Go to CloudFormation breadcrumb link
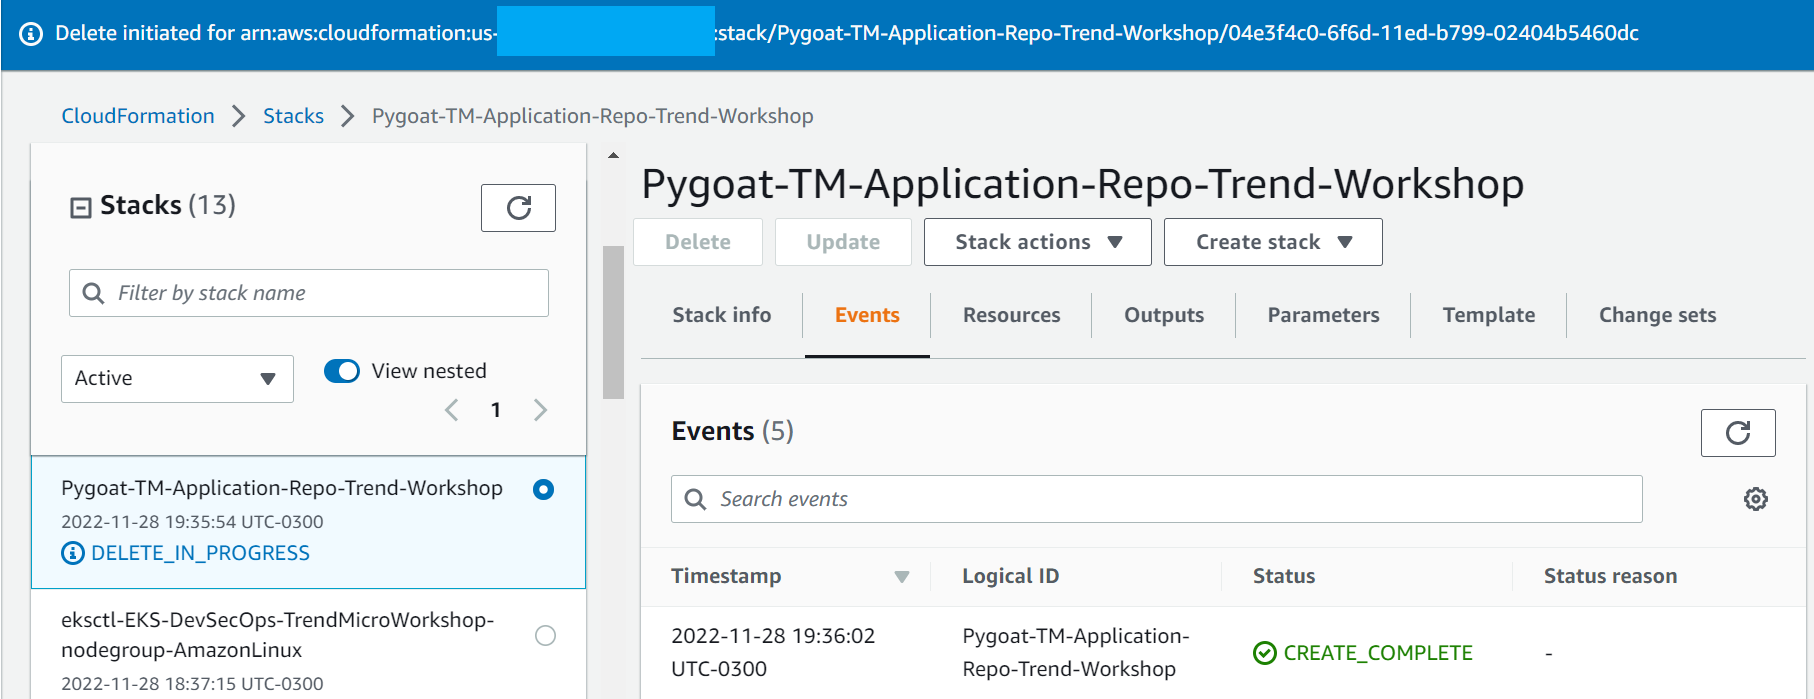1814x699 pixels. tap(138, 116)
